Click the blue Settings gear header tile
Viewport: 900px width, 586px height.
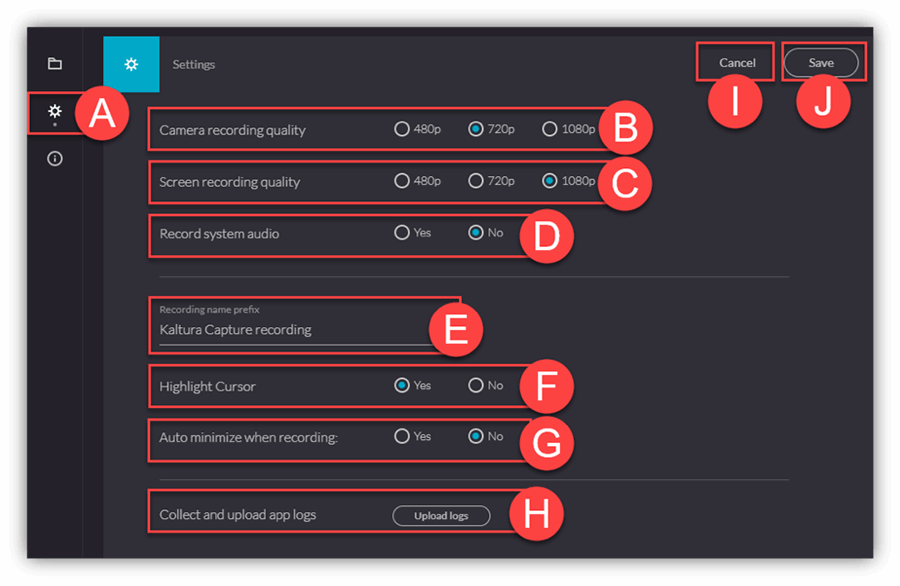[131, 64]
